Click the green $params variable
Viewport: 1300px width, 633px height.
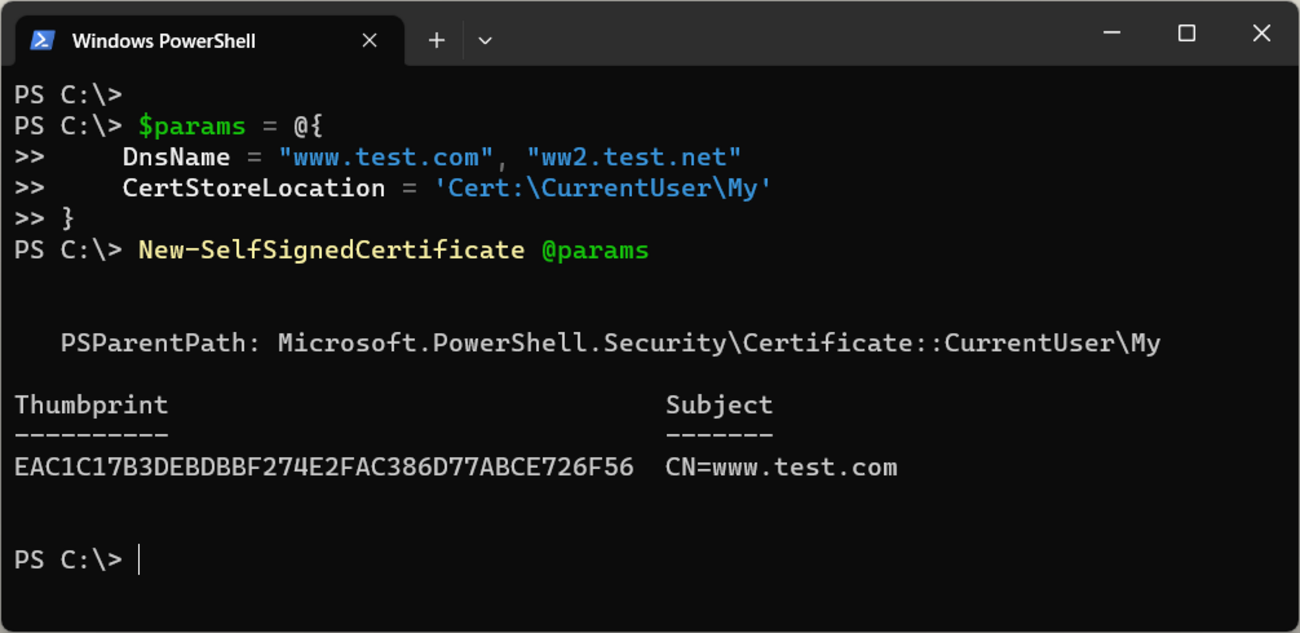click(191, 126)
